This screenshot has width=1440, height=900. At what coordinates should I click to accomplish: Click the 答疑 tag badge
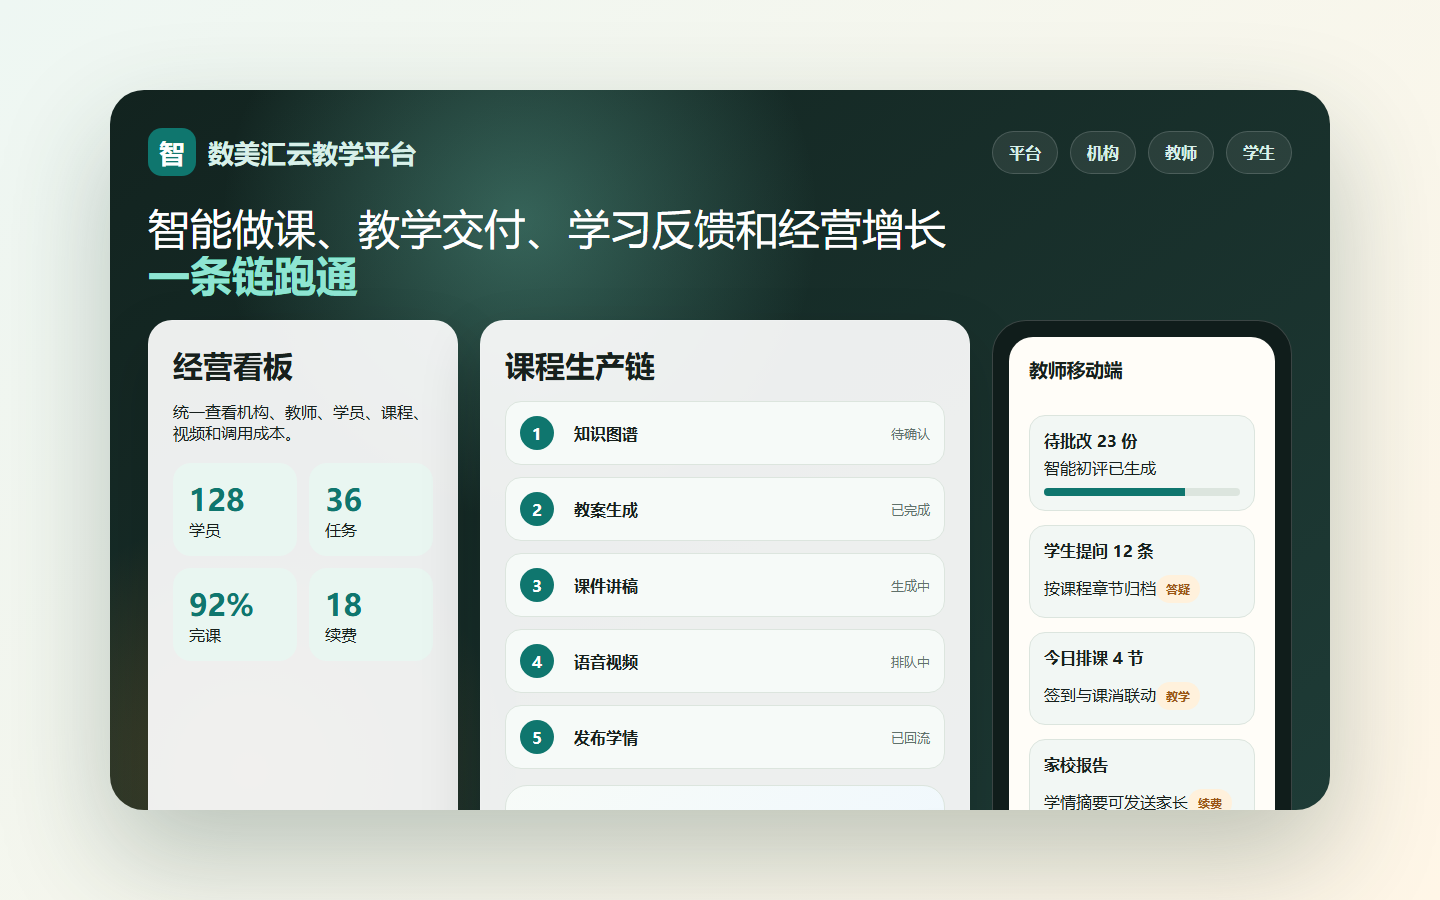(x=1178, y=589)
